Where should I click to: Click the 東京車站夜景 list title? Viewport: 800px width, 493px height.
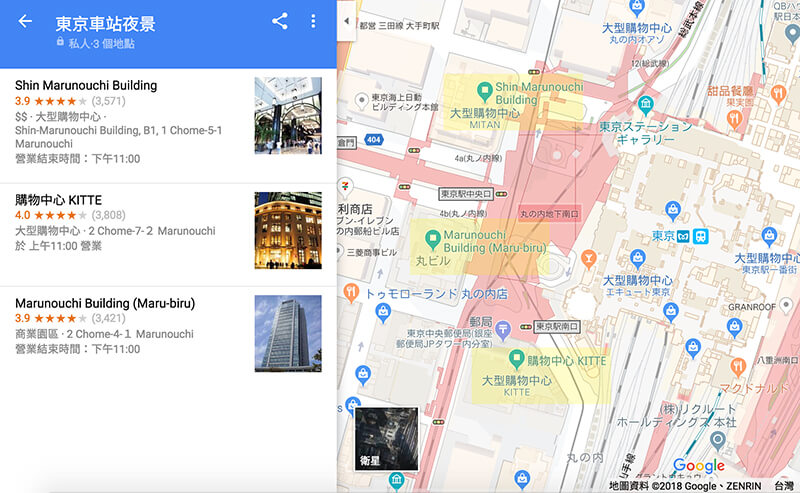(105, 23)
